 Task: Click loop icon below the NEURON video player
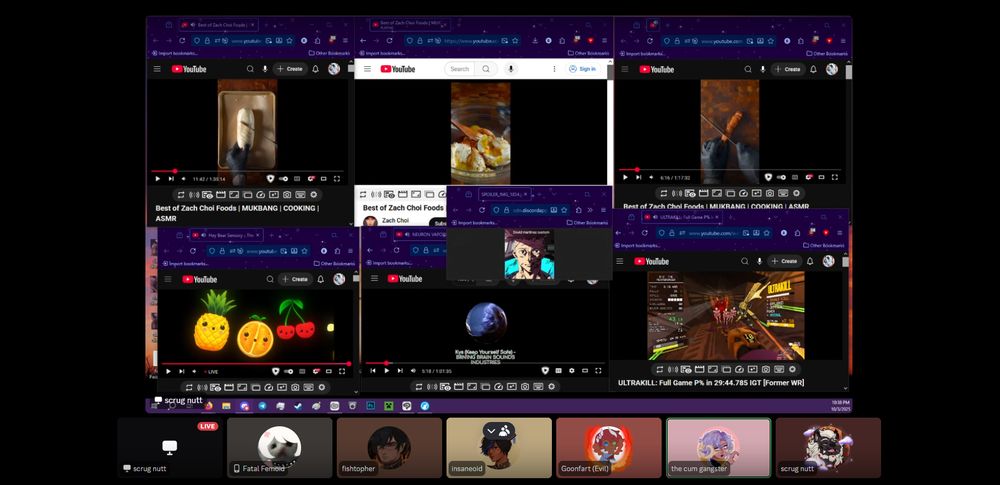click(x=418, y=387)
